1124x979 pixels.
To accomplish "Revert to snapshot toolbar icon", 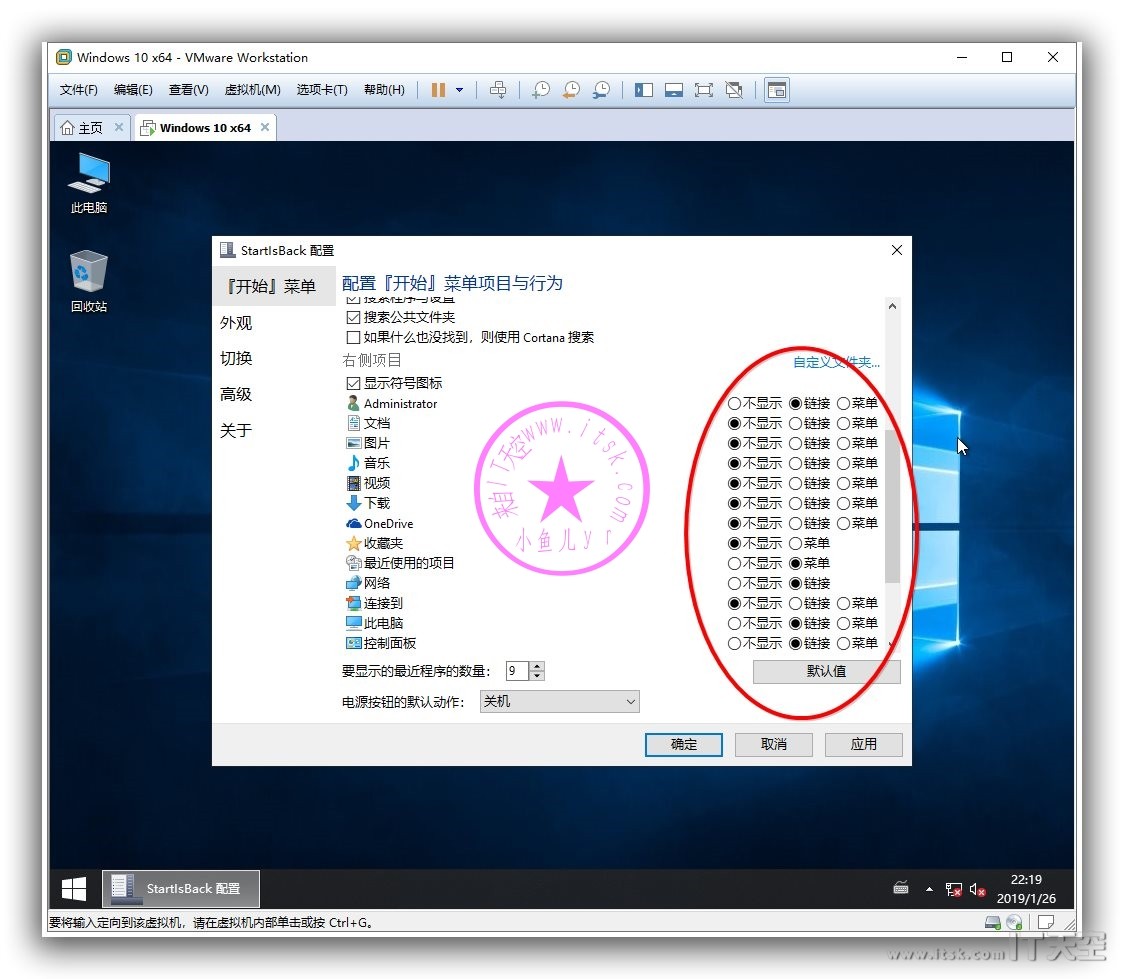I will pos(571,90).
